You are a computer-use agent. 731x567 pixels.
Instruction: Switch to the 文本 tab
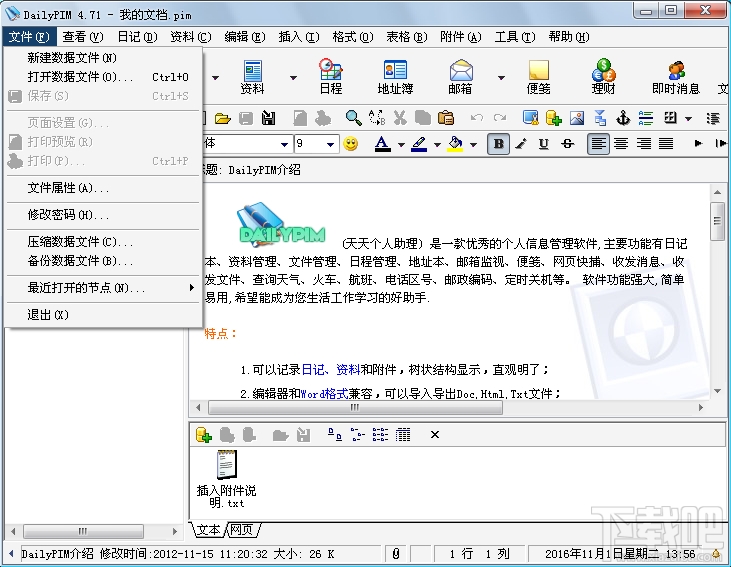[x=208, y=530]
